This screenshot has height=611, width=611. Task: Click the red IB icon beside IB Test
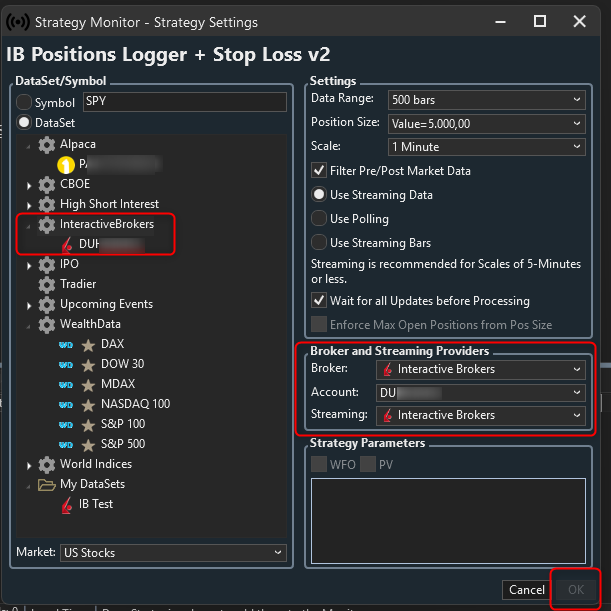[x=67, y=505]
